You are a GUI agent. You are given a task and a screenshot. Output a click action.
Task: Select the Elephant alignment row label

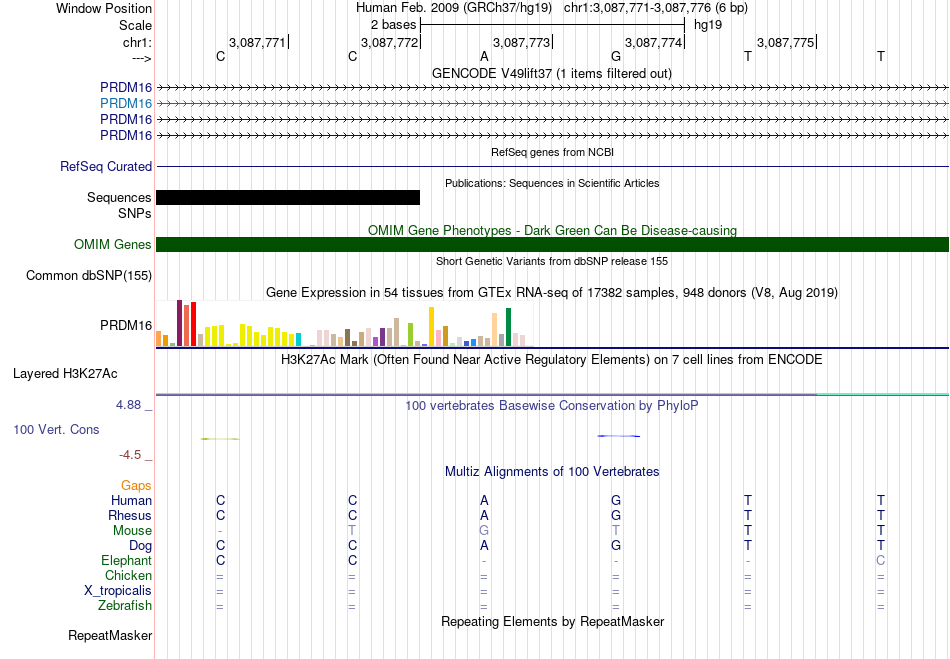pyautogui.click(x=126, y=560)
